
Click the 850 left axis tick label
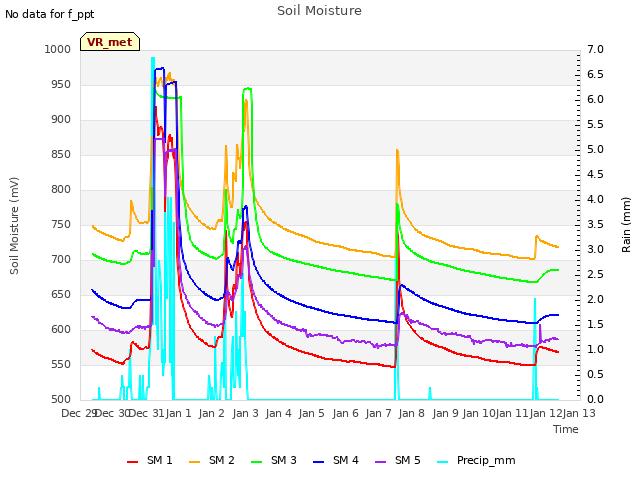(61, 154)
